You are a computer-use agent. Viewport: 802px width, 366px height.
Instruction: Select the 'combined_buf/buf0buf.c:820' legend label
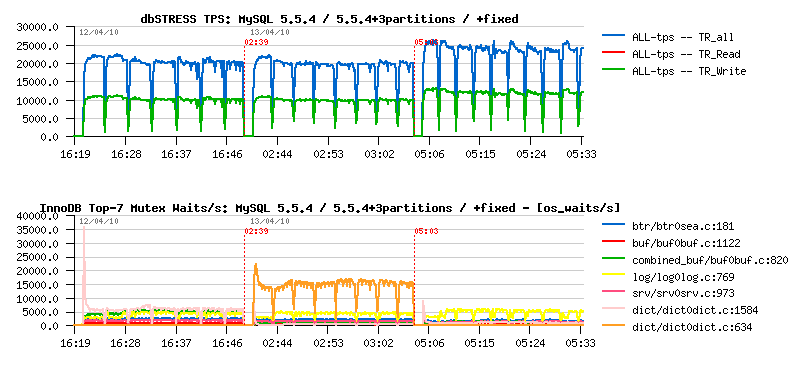(710, 260)
